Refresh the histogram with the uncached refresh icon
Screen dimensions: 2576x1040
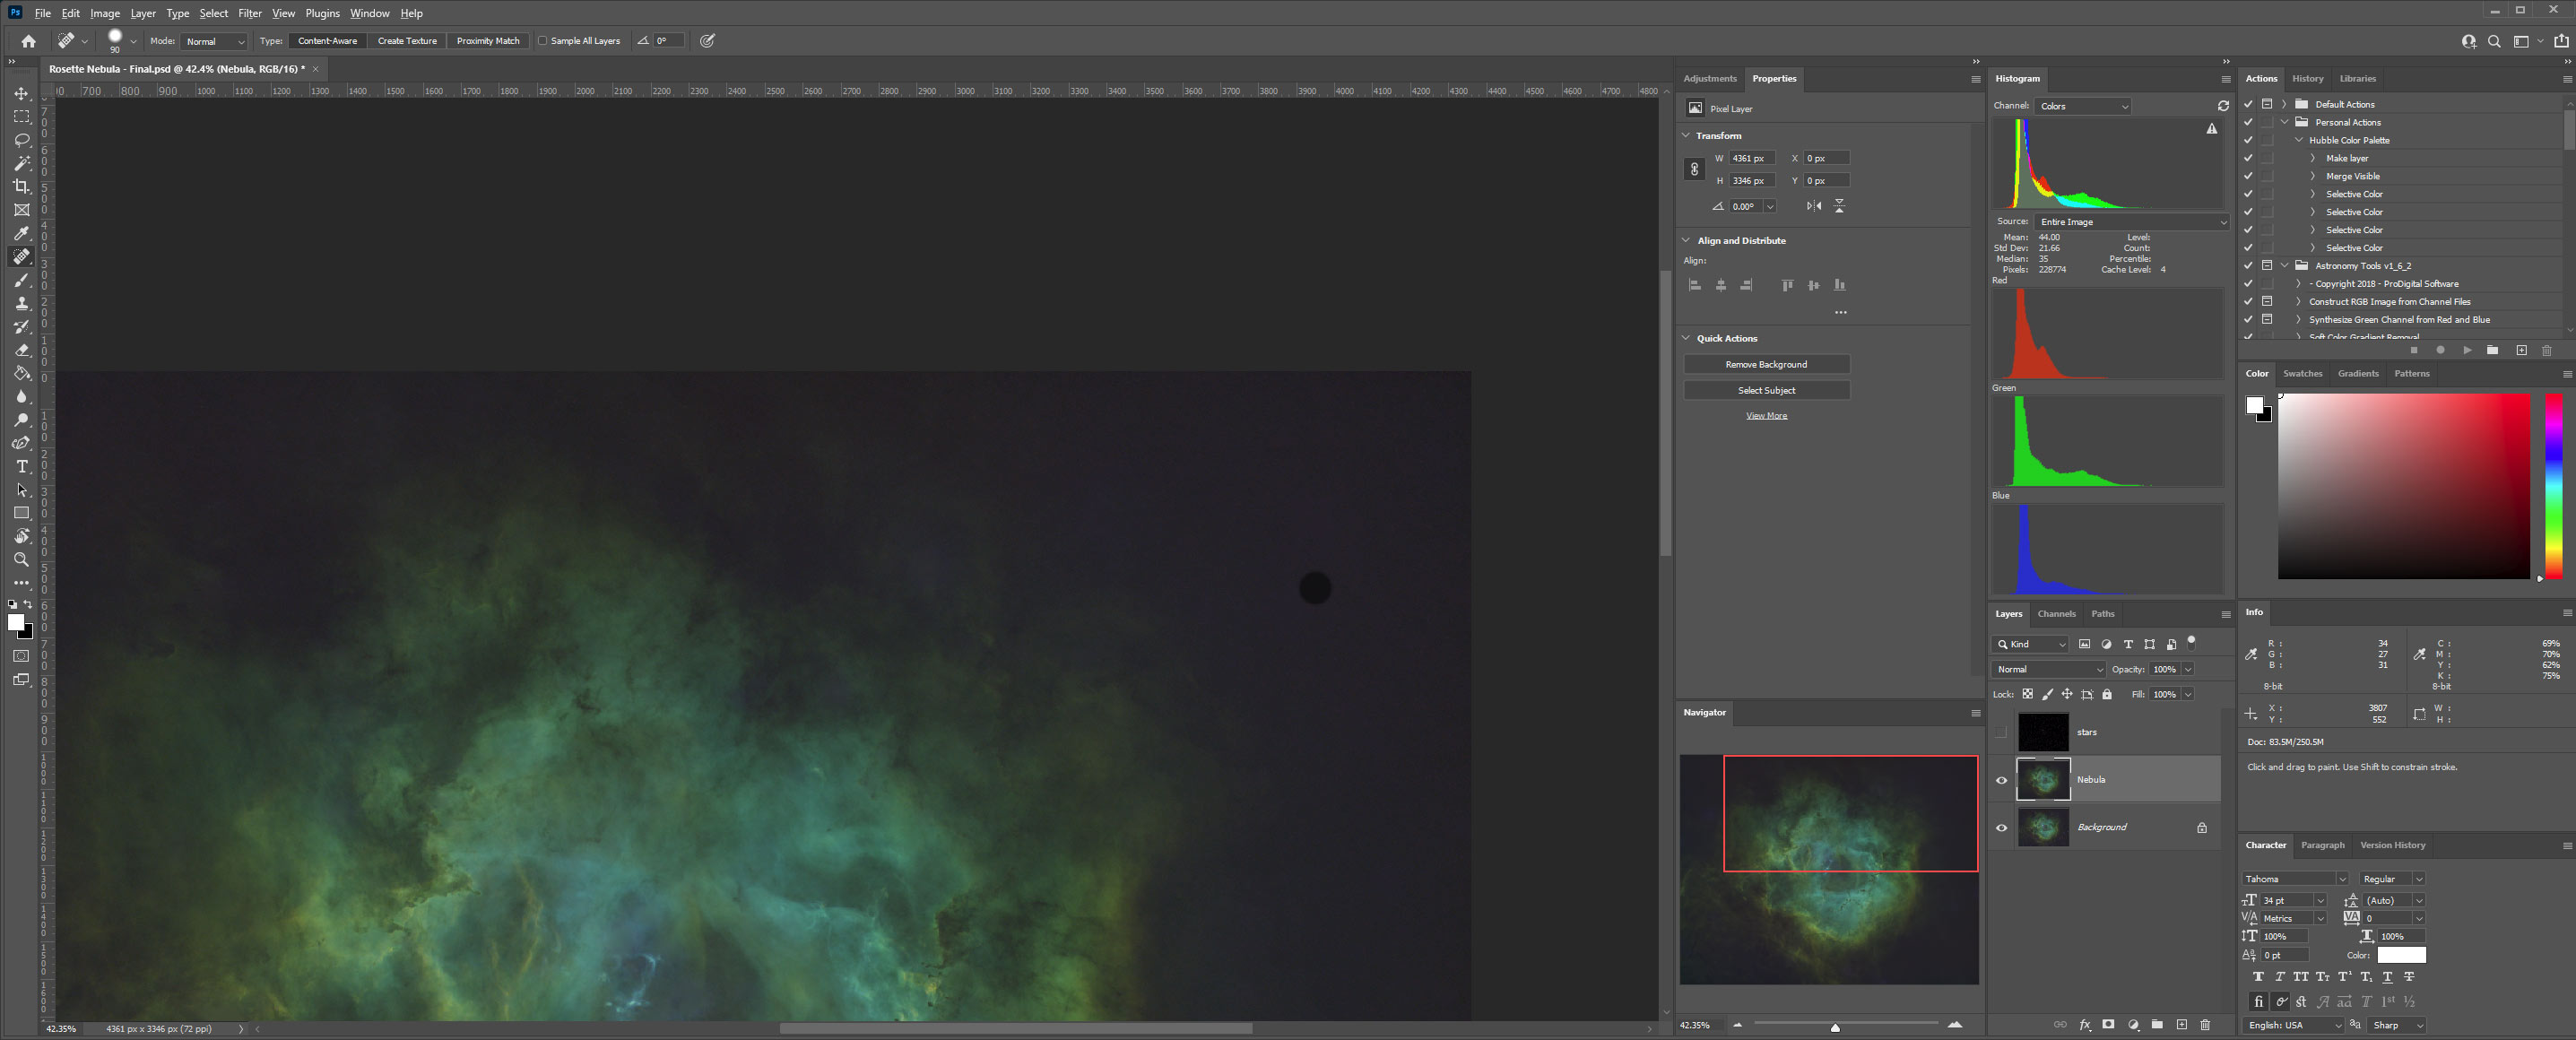[2222, 106]
